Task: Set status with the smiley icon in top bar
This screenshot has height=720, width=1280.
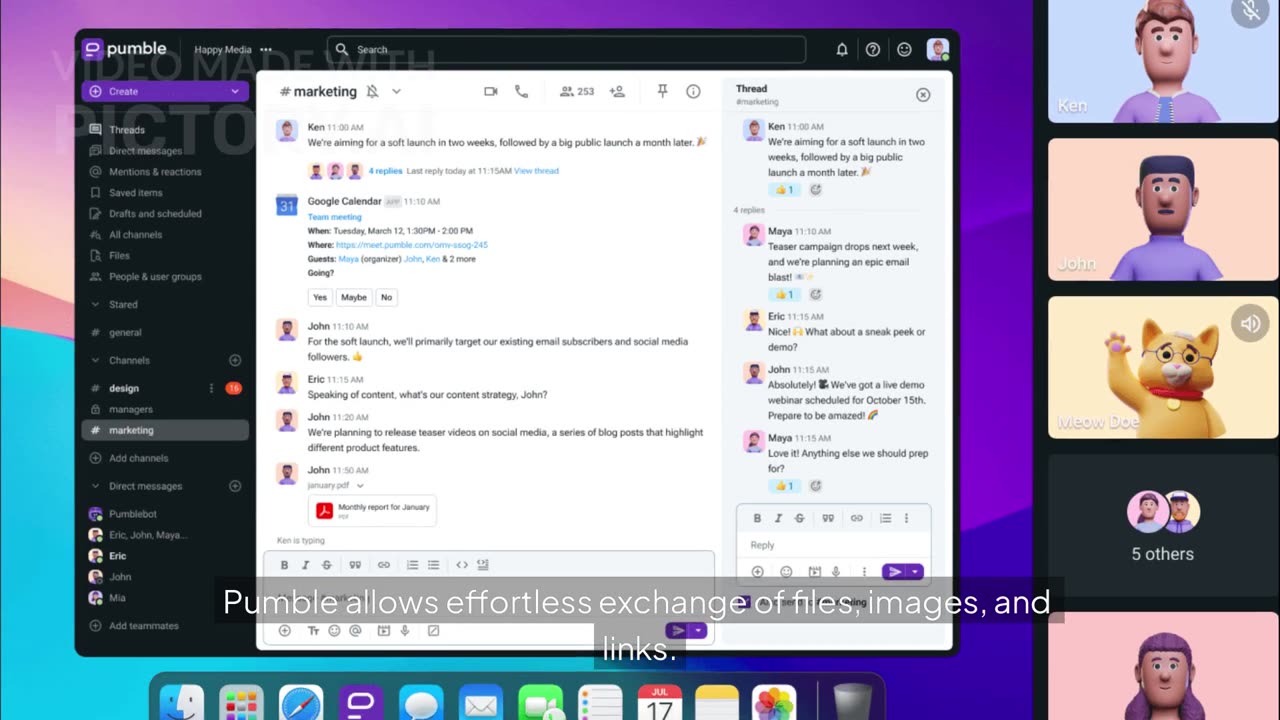Action: (904, 49)
